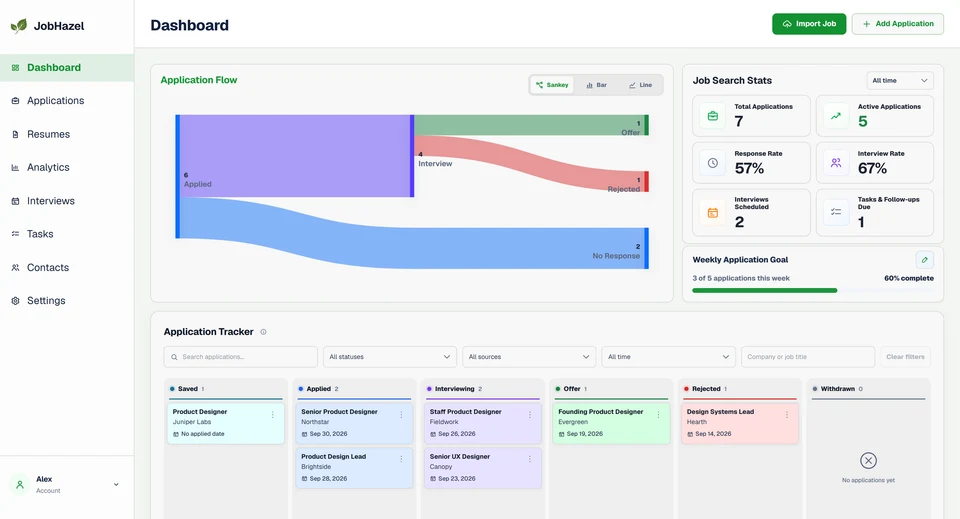This screenshot has width=960, height=519.
Task: Open options menu on Product Designer card
Action: pyautogui.click(x=272, y=415)
